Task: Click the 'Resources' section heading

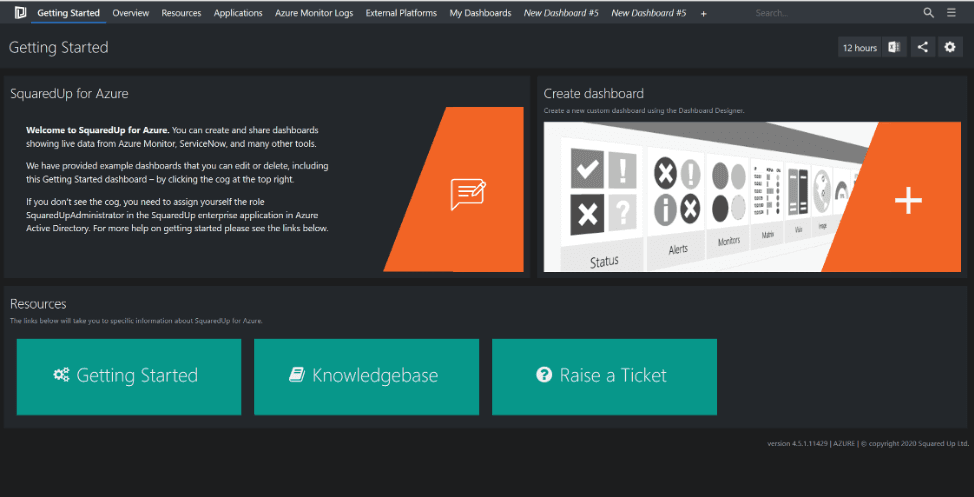Action: [x=38, y=304]
